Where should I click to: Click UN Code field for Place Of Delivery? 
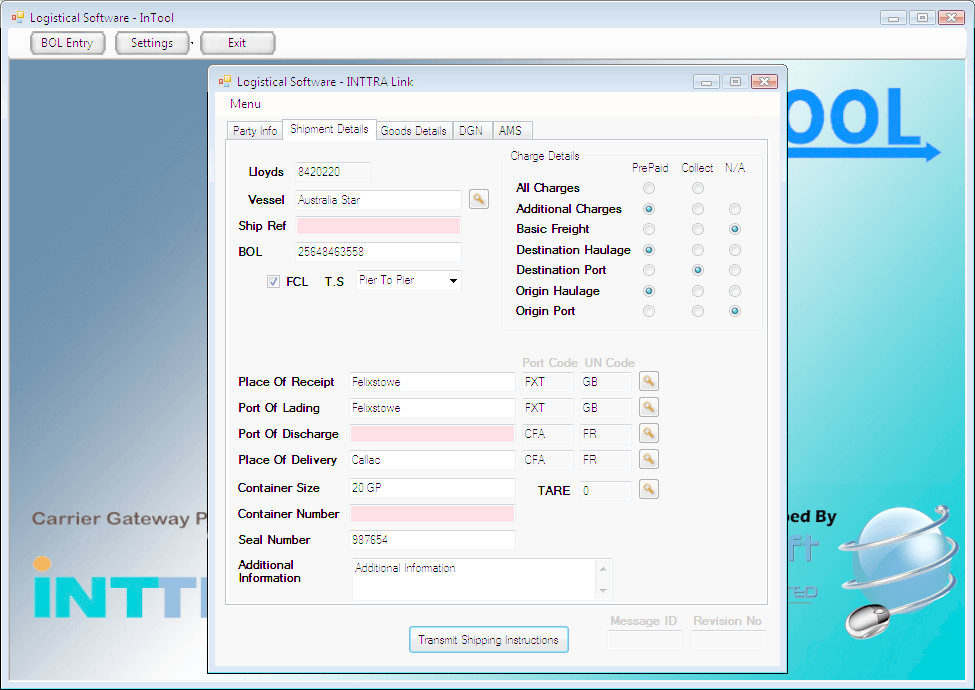click(x=606, y=460)
